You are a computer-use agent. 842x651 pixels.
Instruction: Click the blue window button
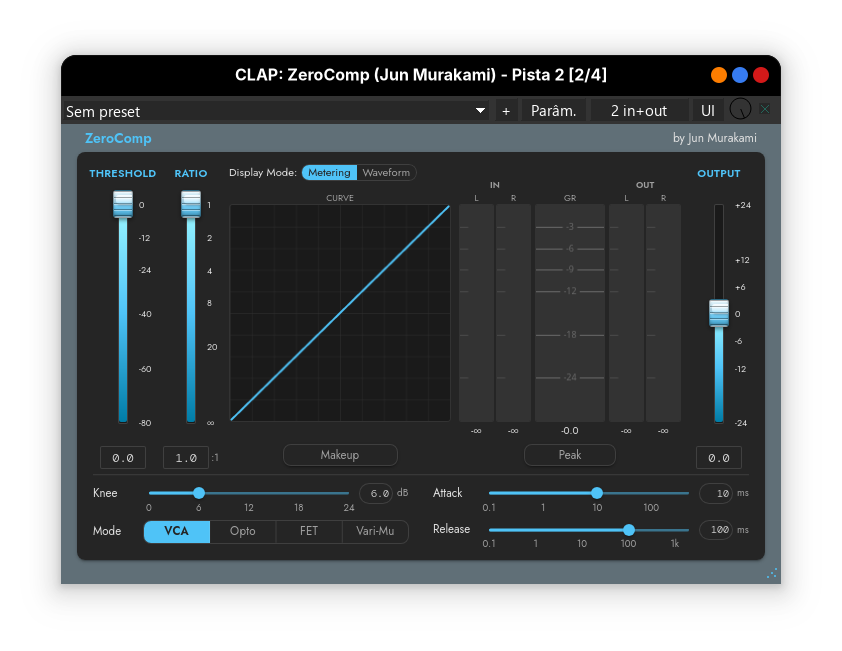click(740, 75)
